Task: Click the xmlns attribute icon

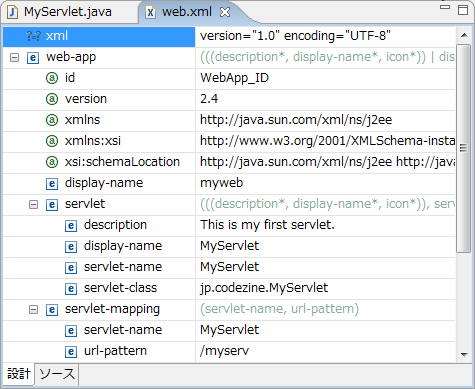Action: coord(52,120)
